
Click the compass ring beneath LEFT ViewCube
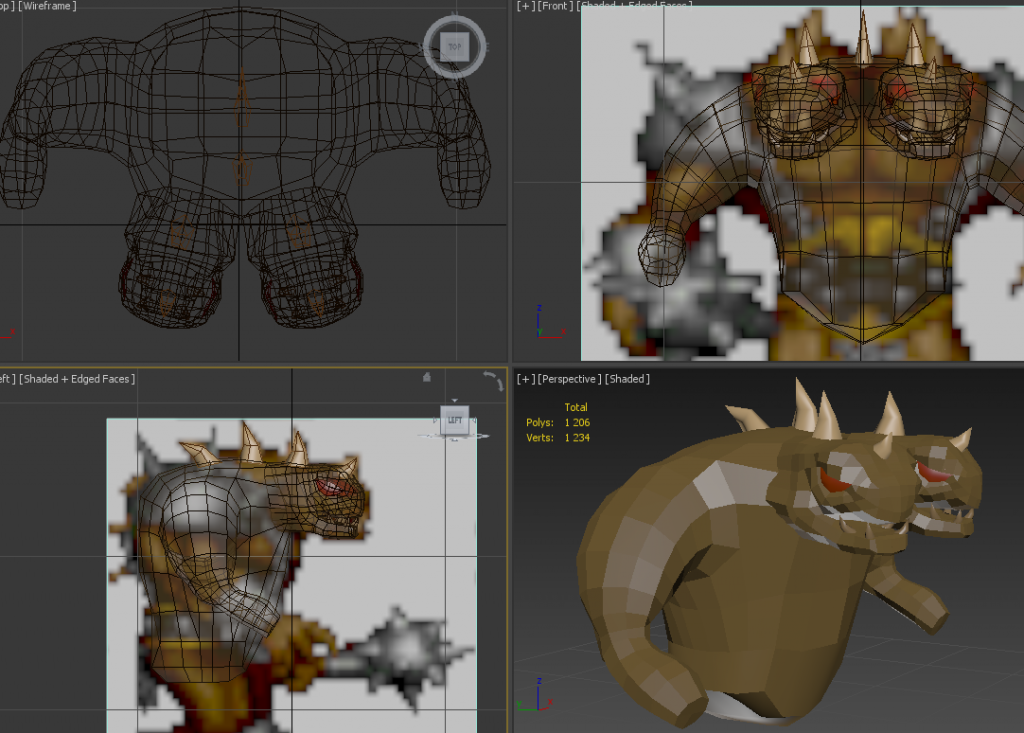[x=454, y=437]
